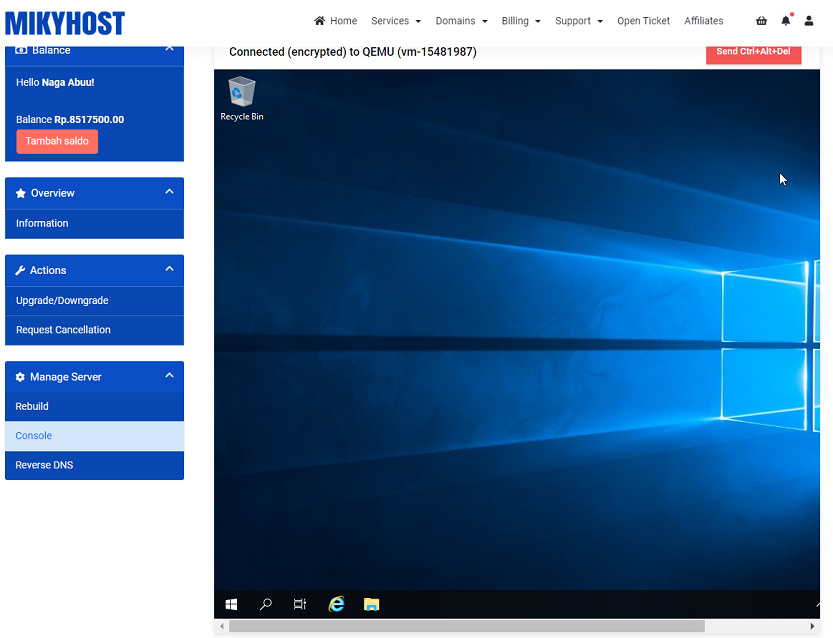833x638 pixels.
Task: Open Reverse DNS settings
Action: pyautogui.click(x=95, y=465)
